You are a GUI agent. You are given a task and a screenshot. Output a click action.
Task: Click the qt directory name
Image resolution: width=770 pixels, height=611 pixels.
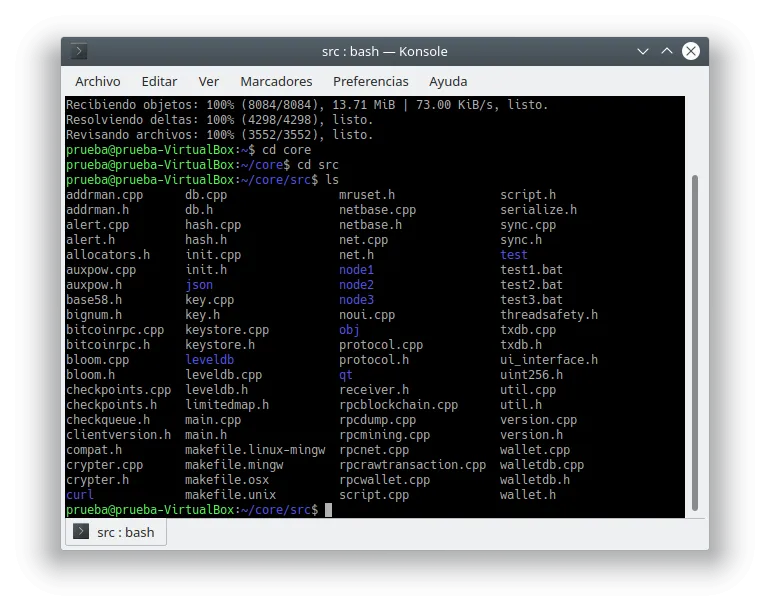coord(346,375)
